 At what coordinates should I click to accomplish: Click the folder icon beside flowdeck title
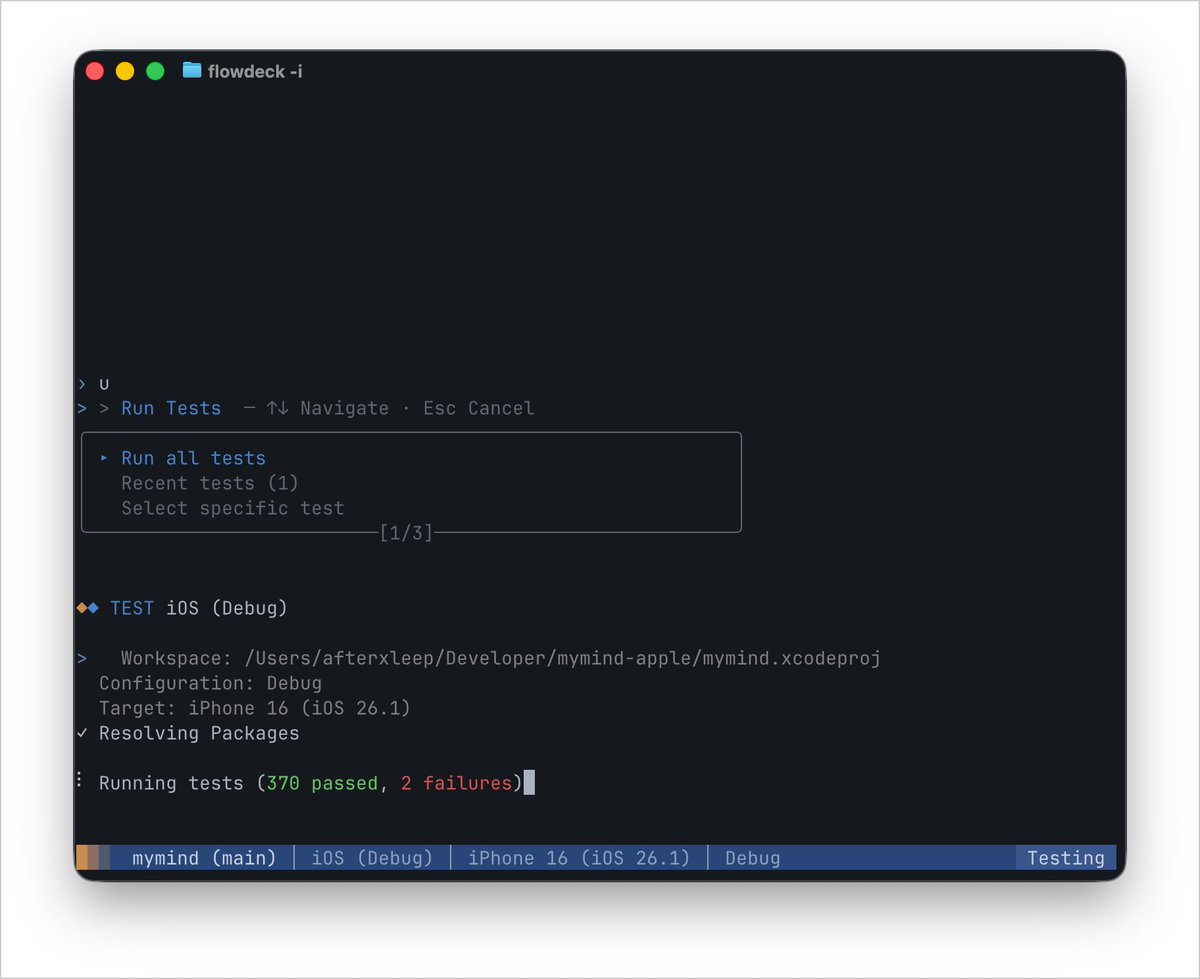[x=192, y=70]
